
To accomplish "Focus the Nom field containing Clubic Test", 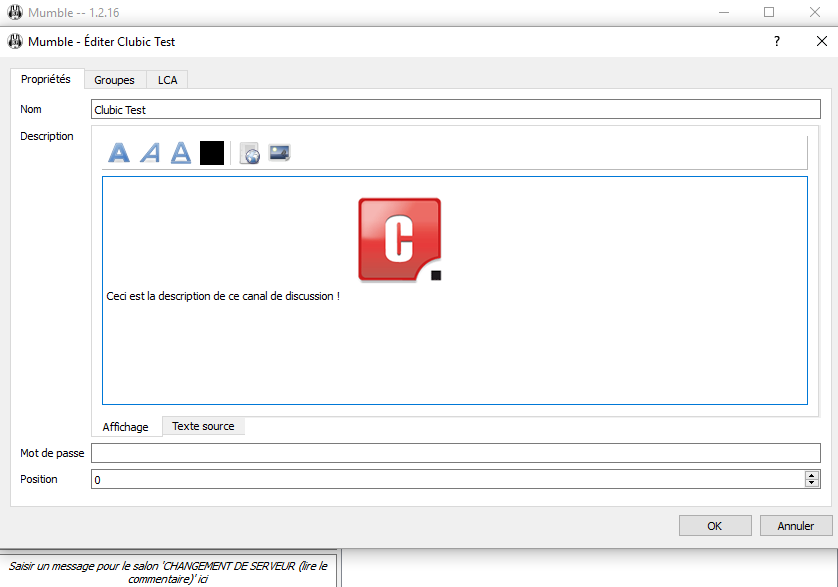I will pos(456,110).
